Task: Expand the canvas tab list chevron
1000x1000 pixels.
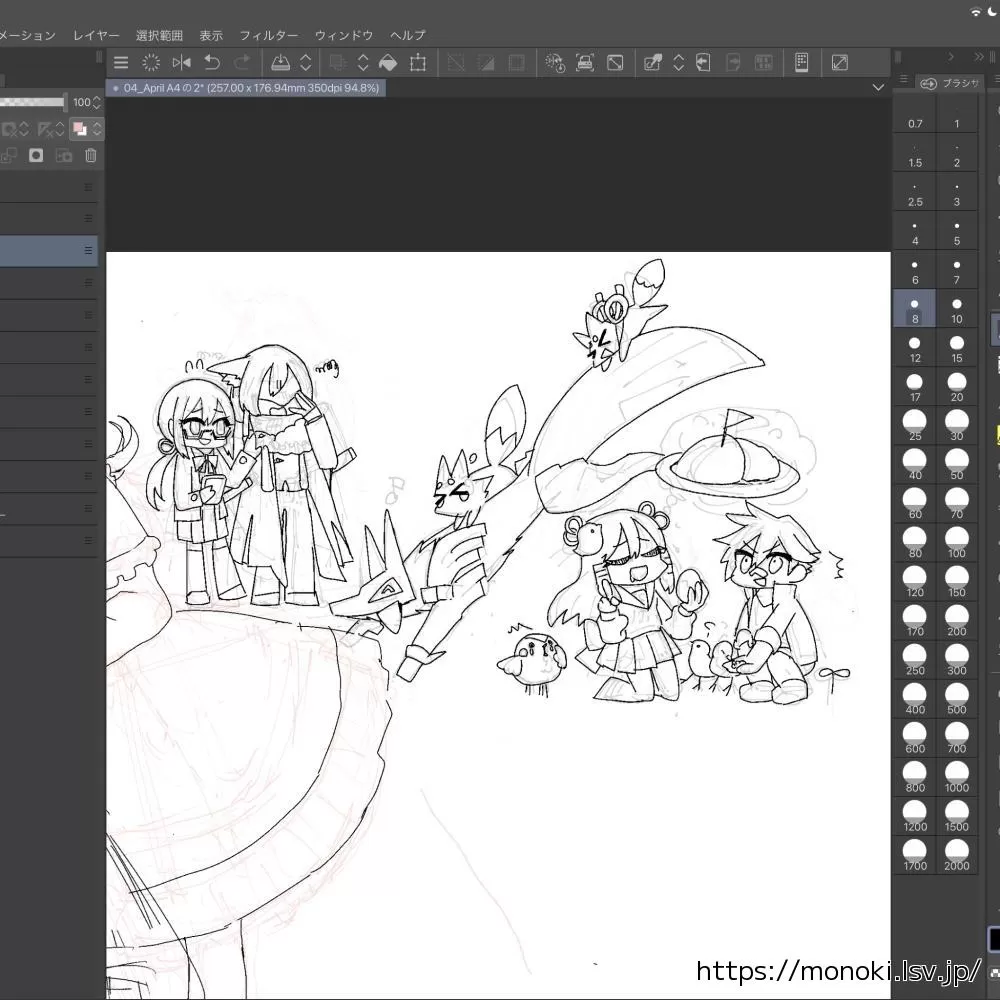Action: point(878,88)
